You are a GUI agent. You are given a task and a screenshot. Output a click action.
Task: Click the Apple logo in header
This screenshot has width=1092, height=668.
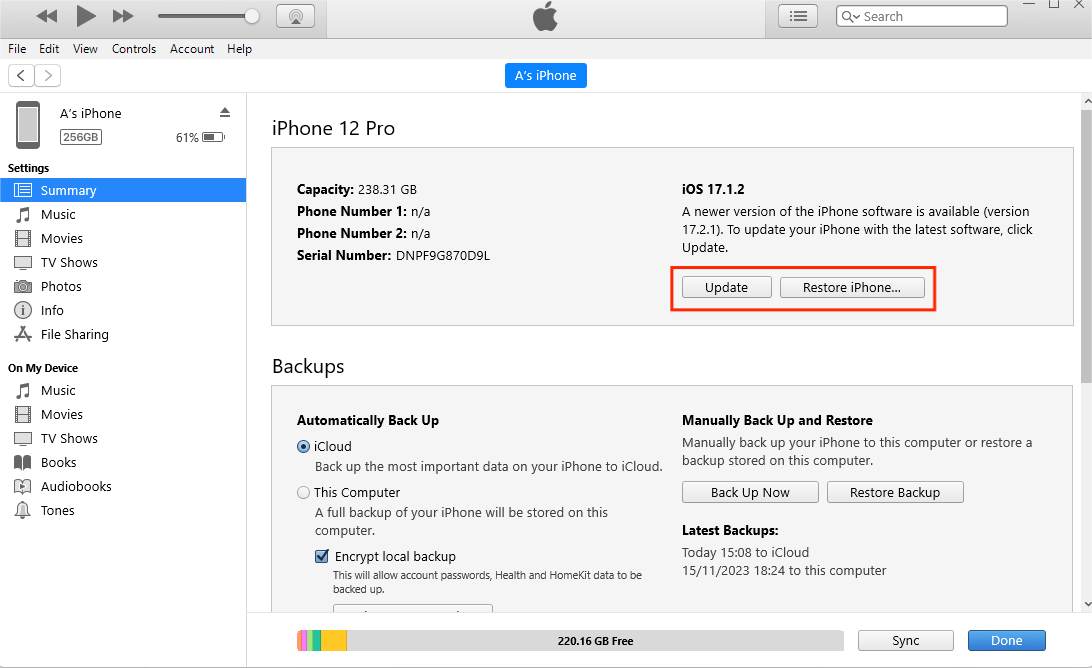545,16
